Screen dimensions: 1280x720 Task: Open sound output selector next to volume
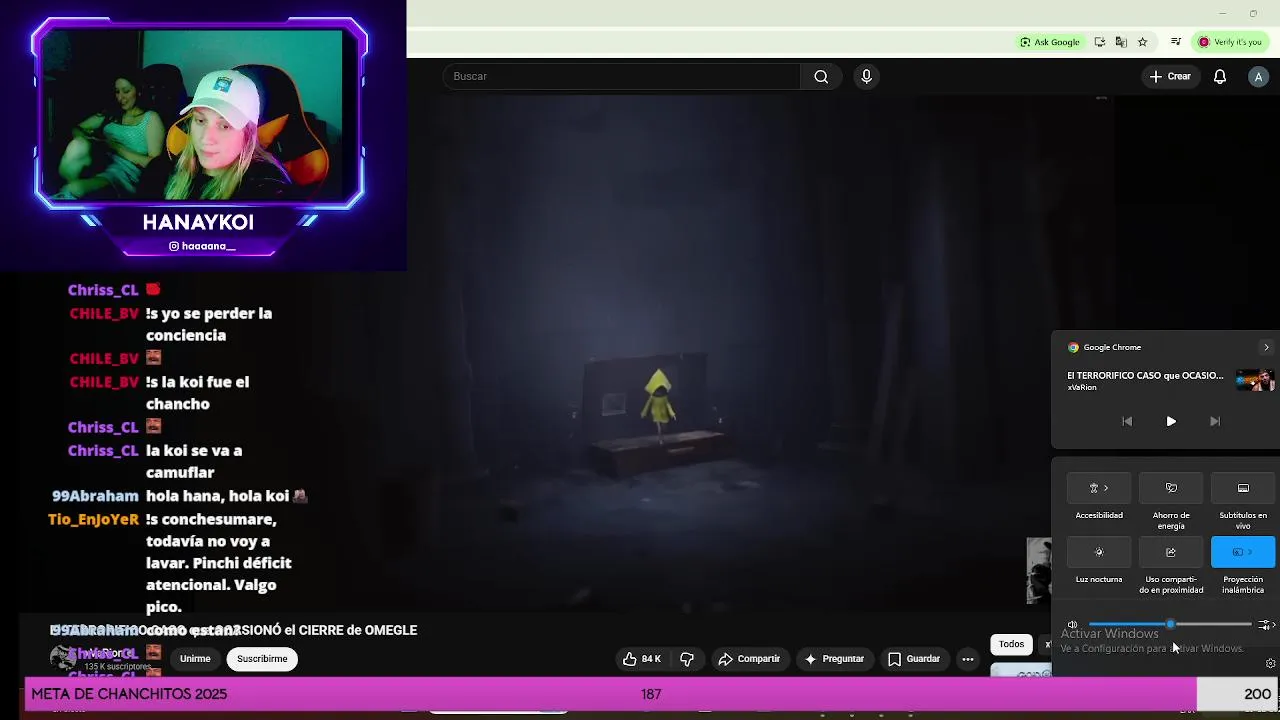point(1265,625)
